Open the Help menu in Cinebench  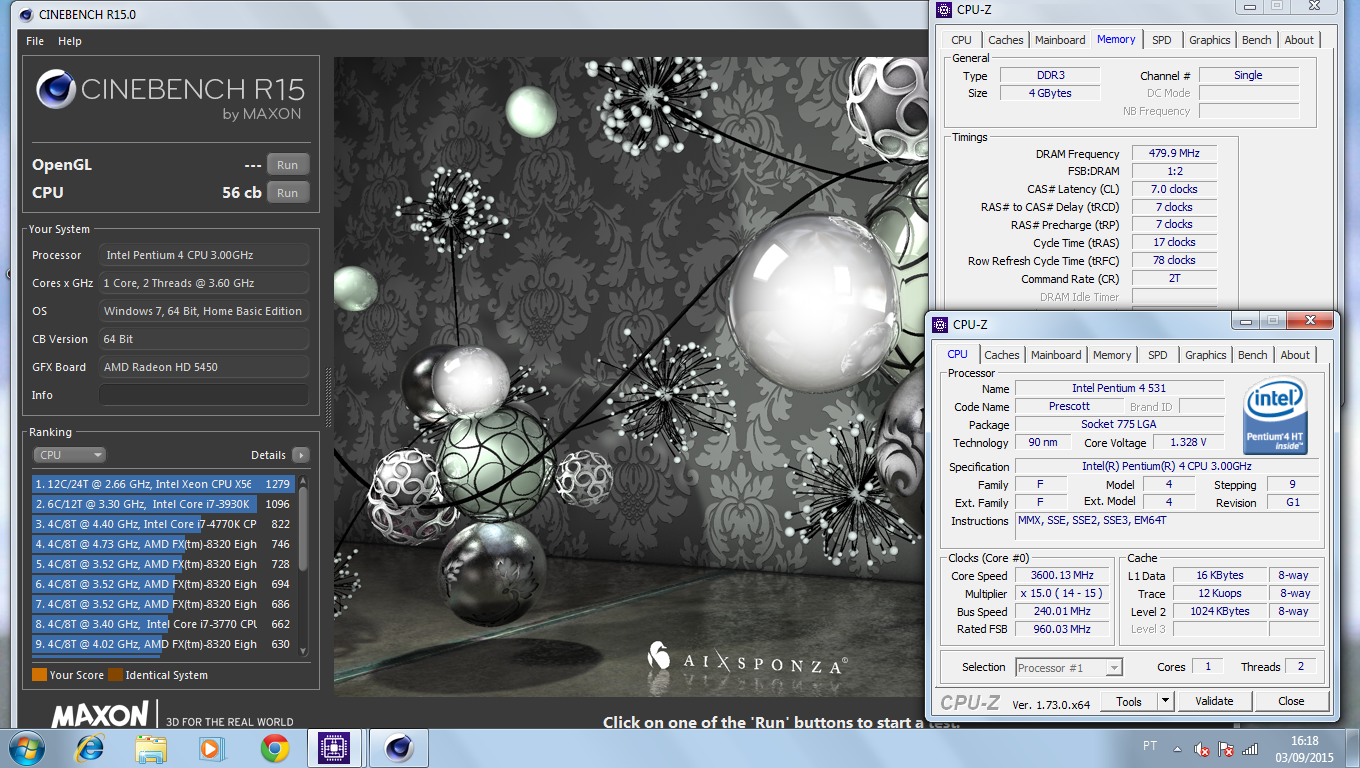coord(70,41)
